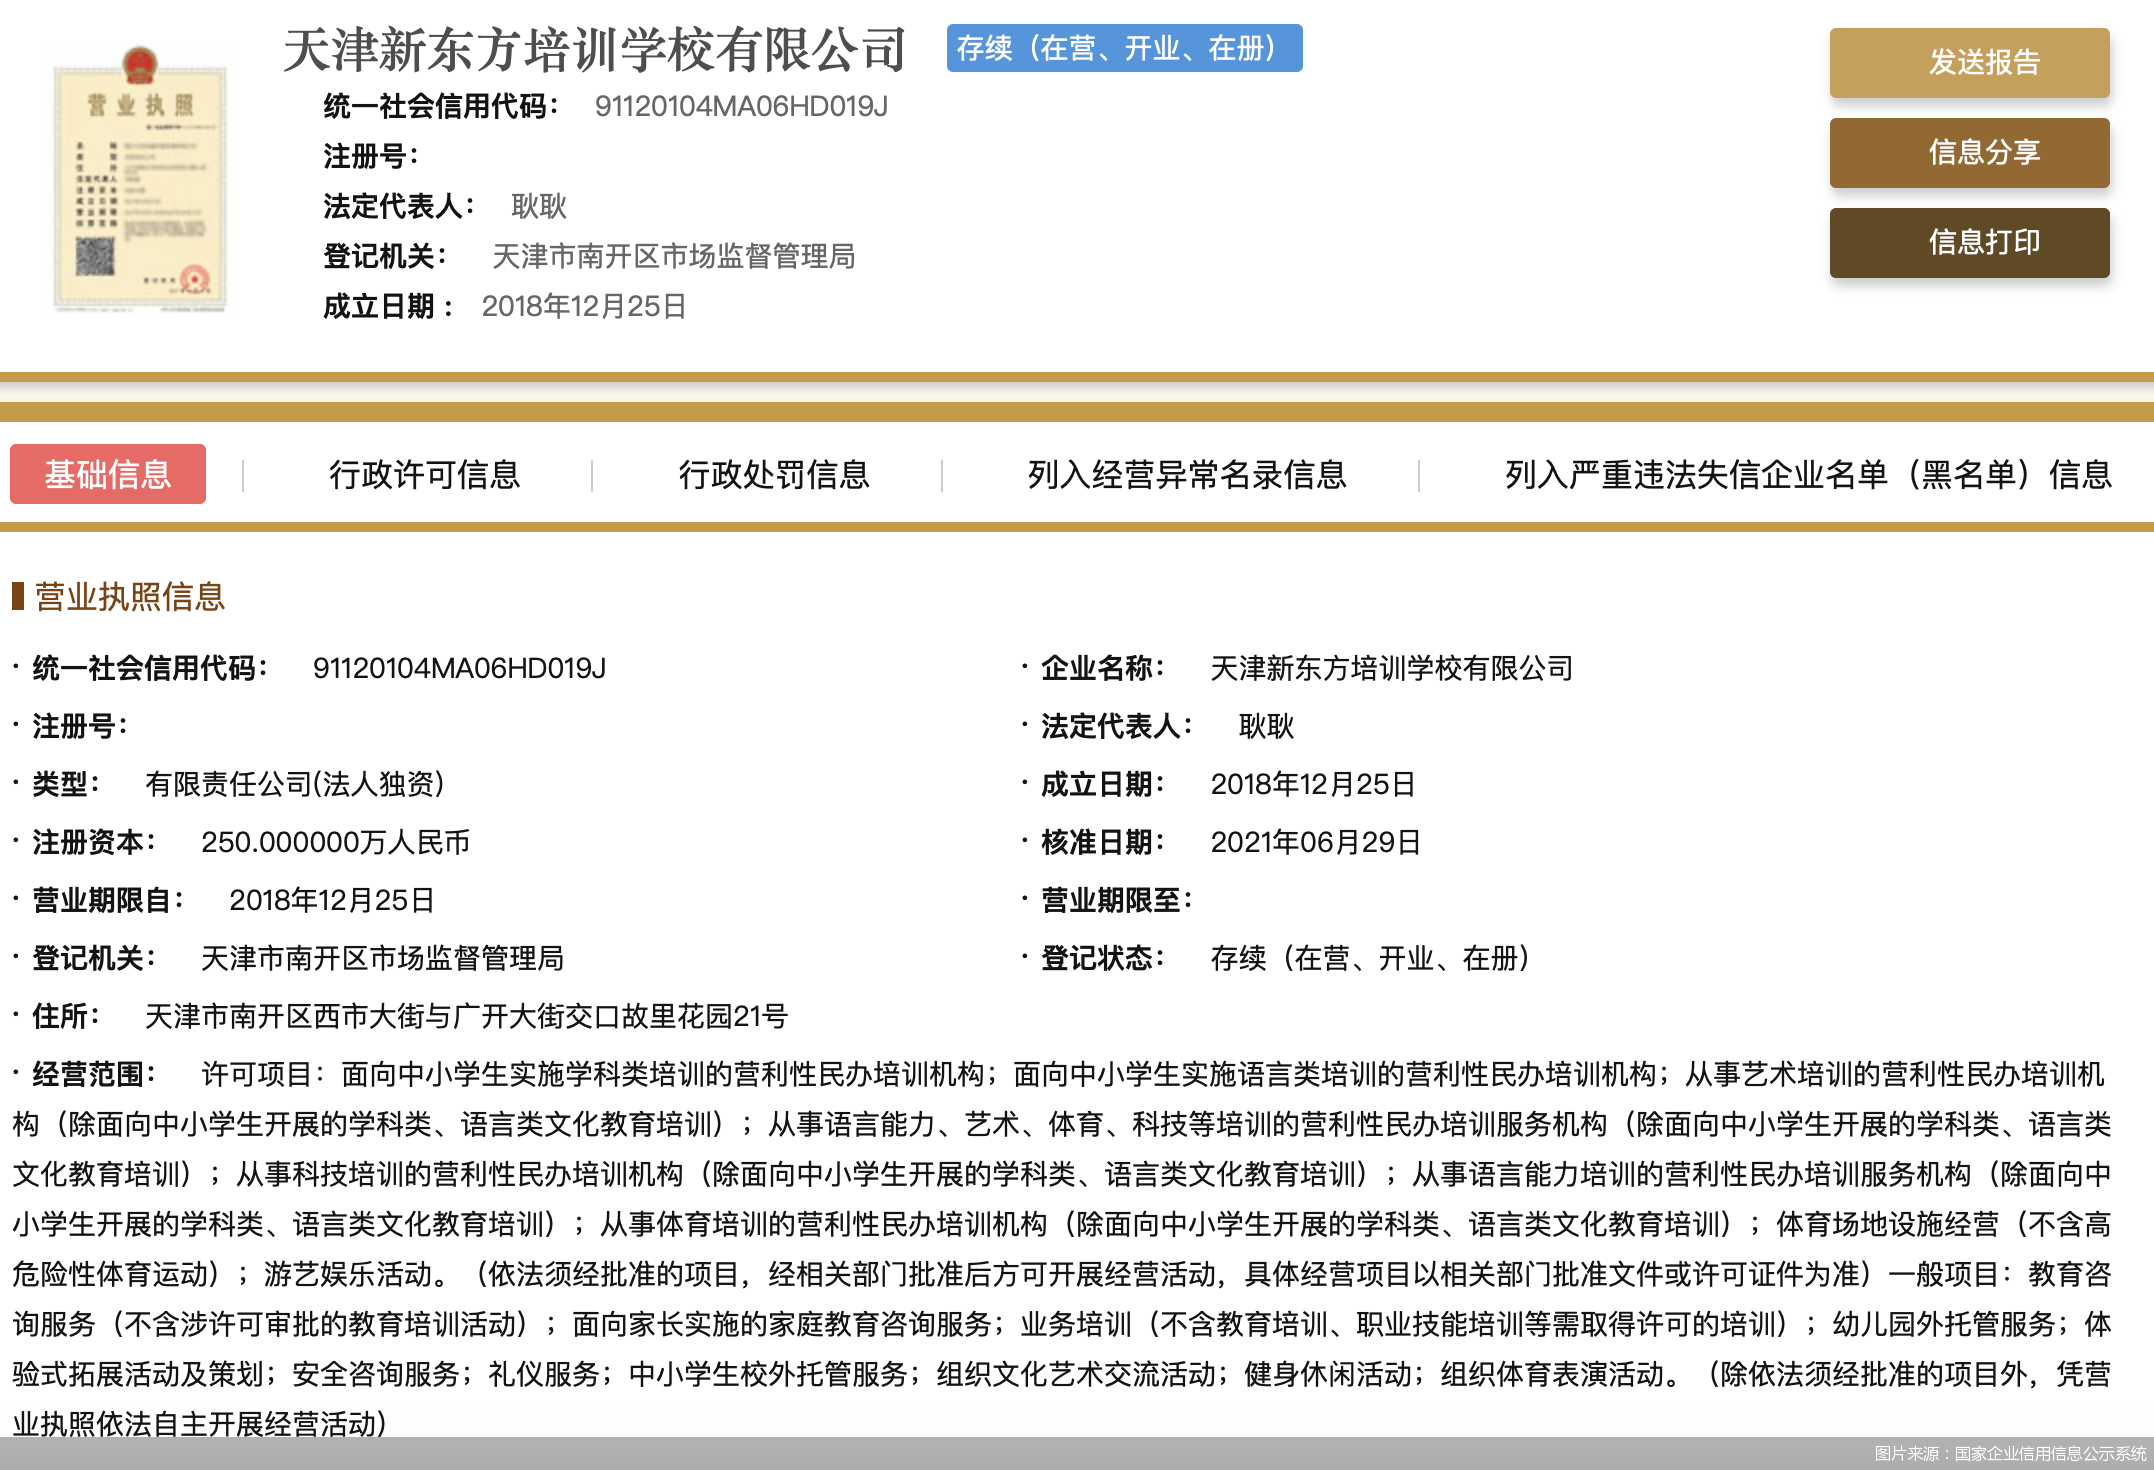Open the 行政处罚信息 tab
The height and width of the screenshot is (1470, 2154).
pos(774,474)
